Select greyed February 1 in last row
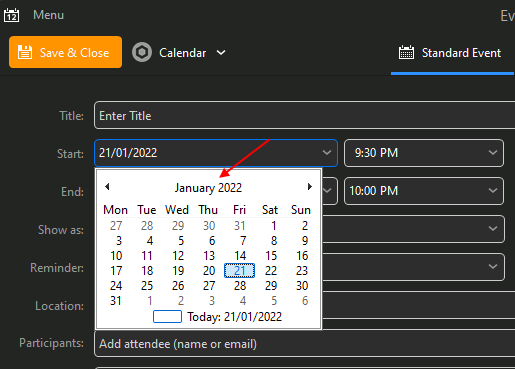The width and height of the screenshot is (515, 369). click(x=150, y=301)
